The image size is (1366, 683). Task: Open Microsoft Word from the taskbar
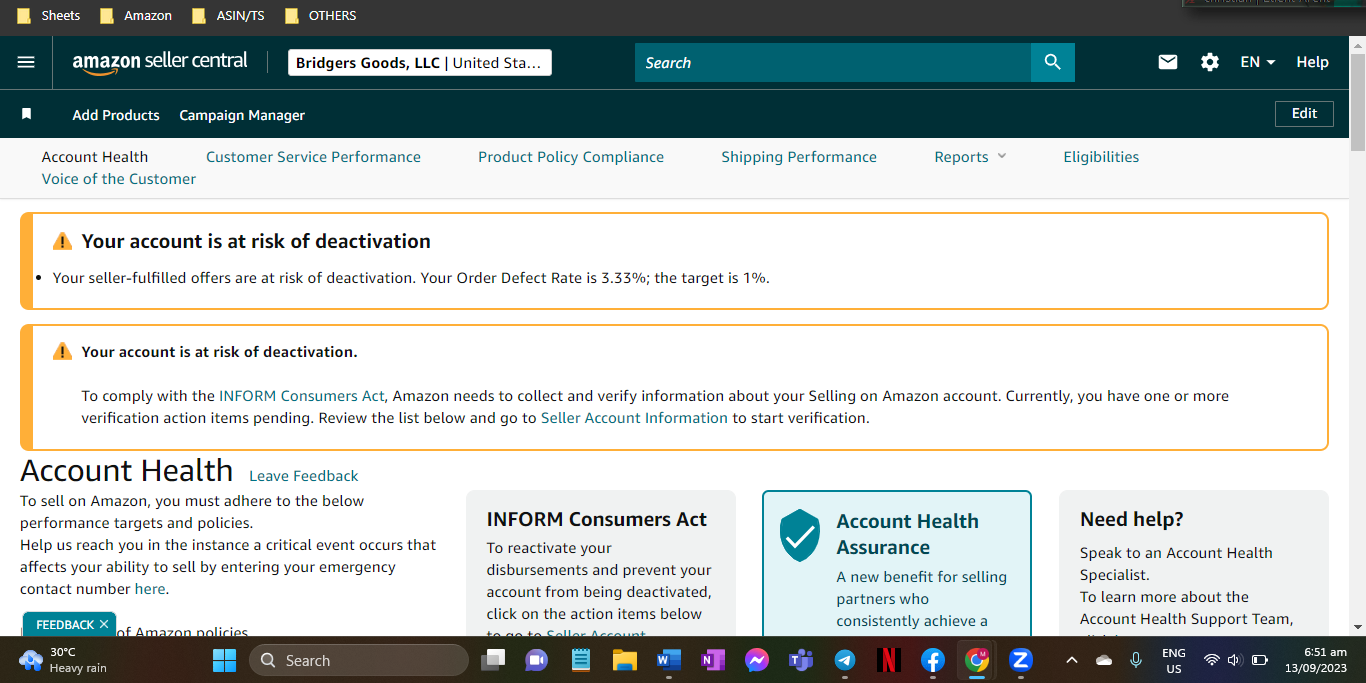pos(669,660)
